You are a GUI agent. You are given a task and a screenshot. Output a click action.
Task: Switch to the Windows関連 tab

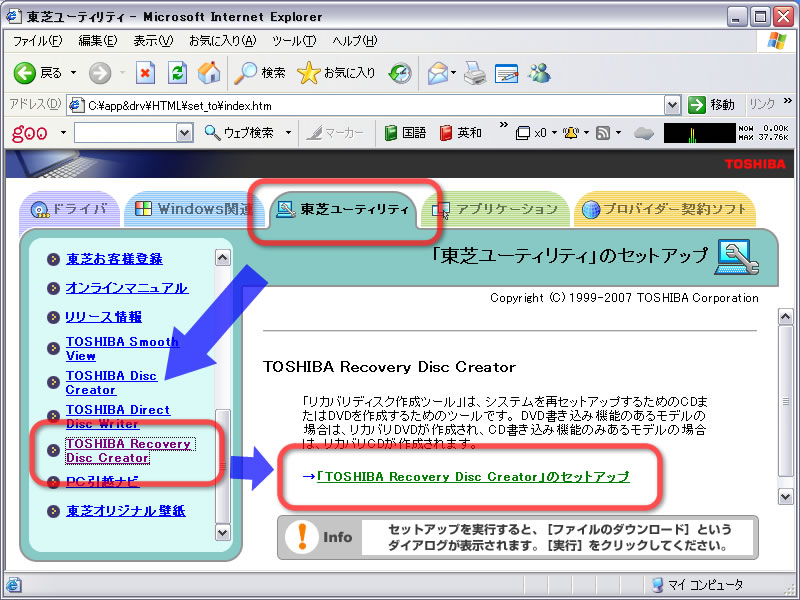(x=193, y=209)
